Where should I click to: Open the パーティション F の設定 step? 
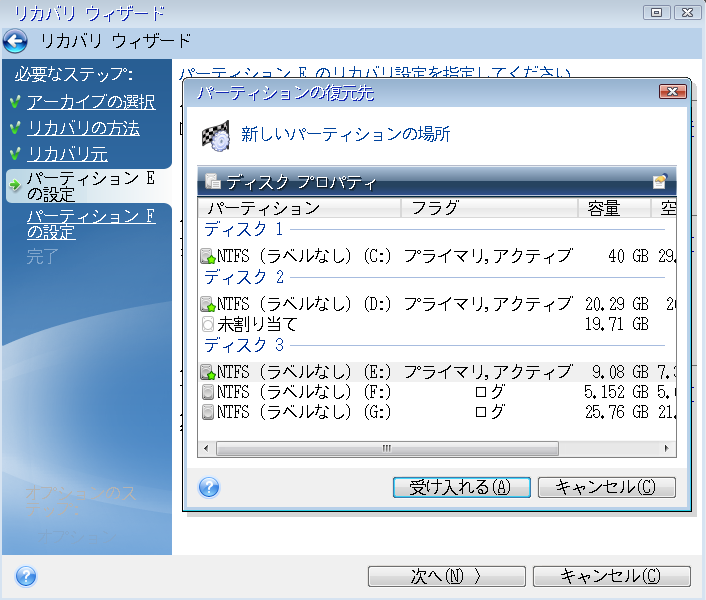point(90,224)
